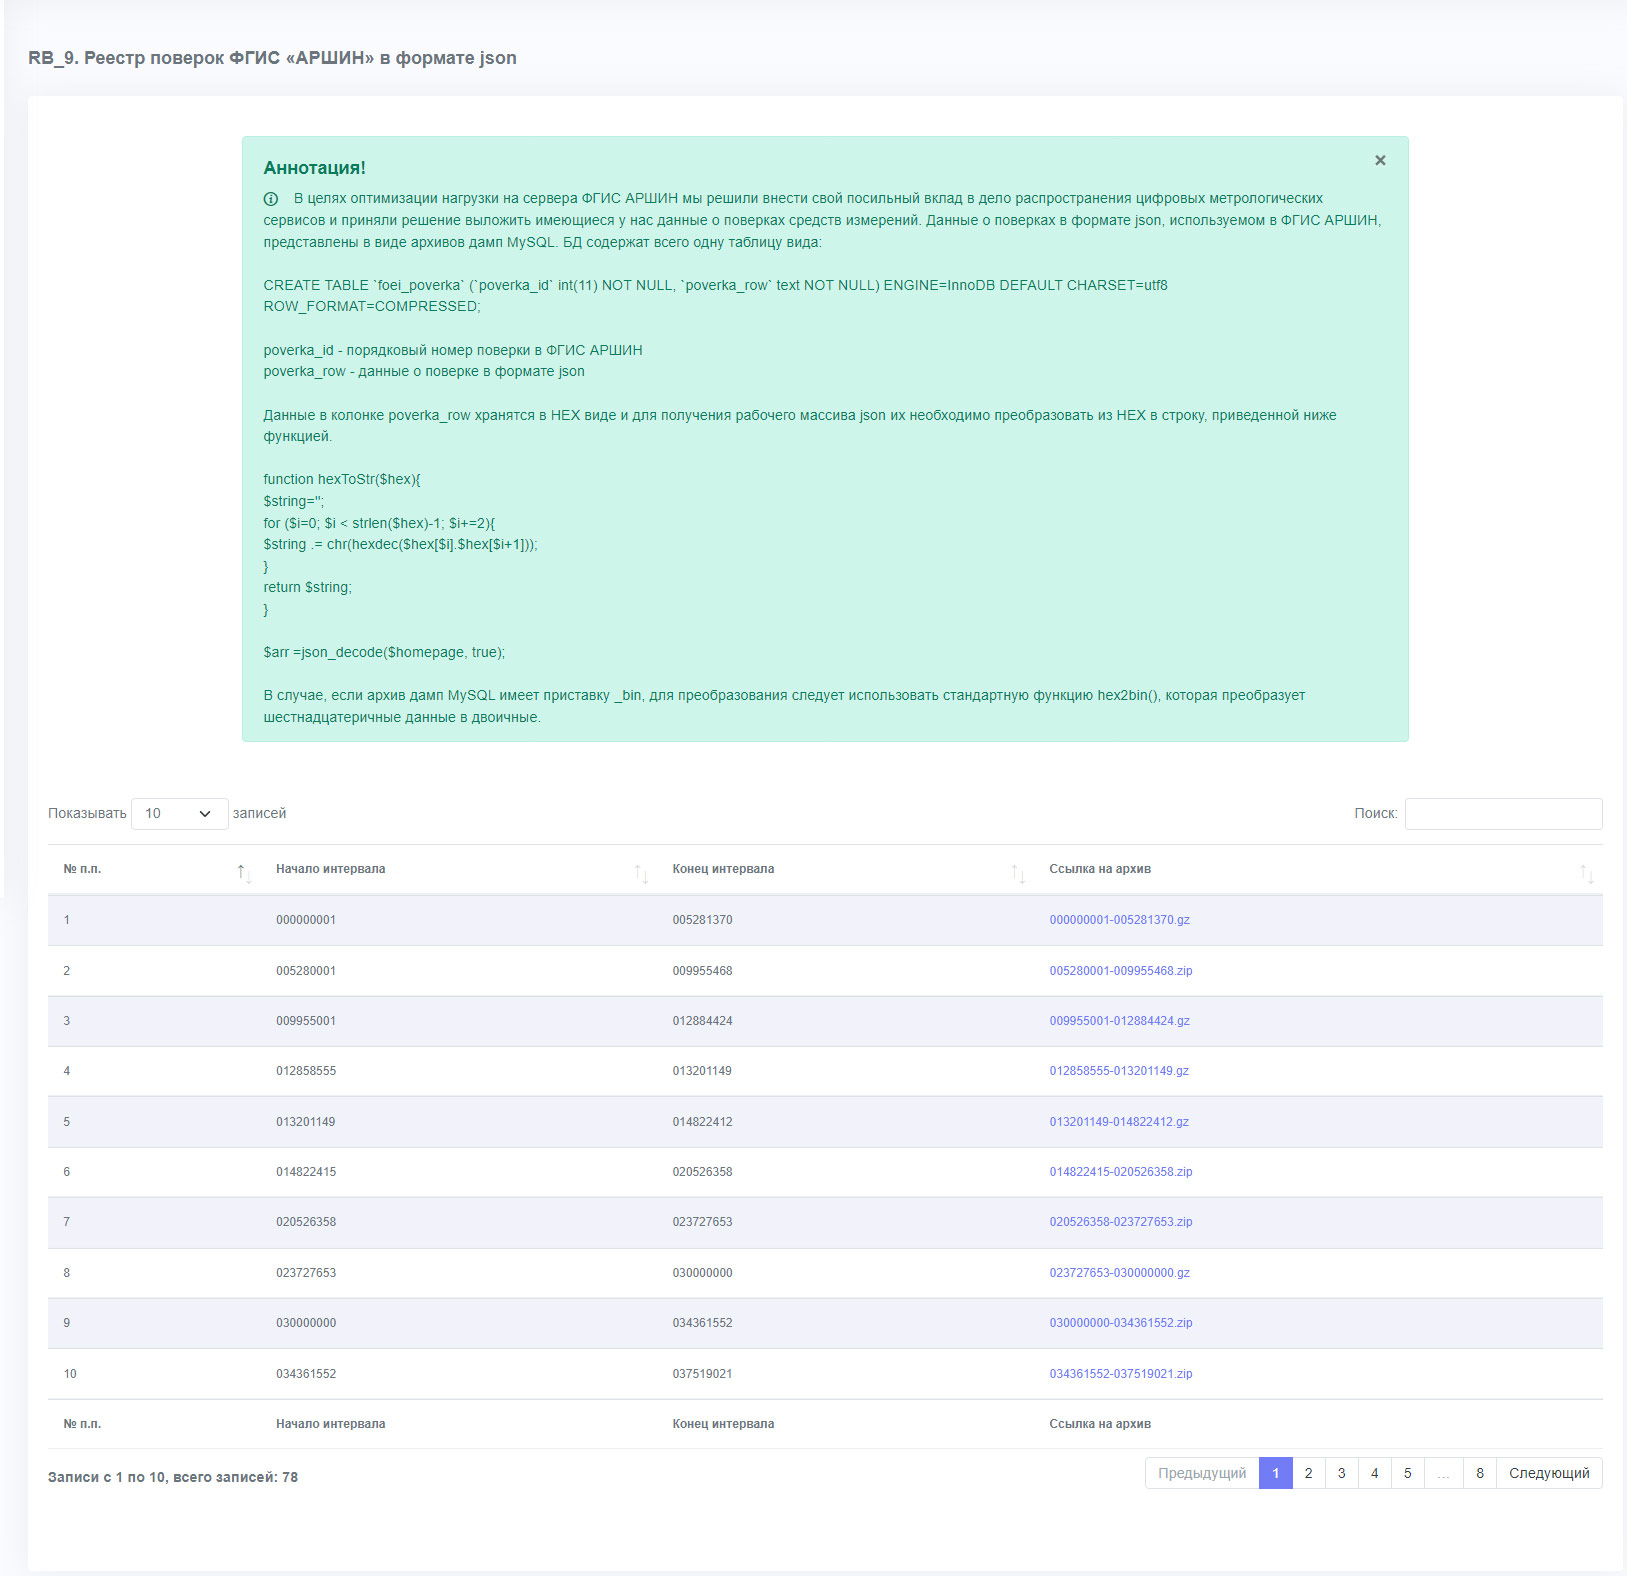Go to pagination page 2
This screenshot has width=1627, height=1576.
(1308, 1473)
